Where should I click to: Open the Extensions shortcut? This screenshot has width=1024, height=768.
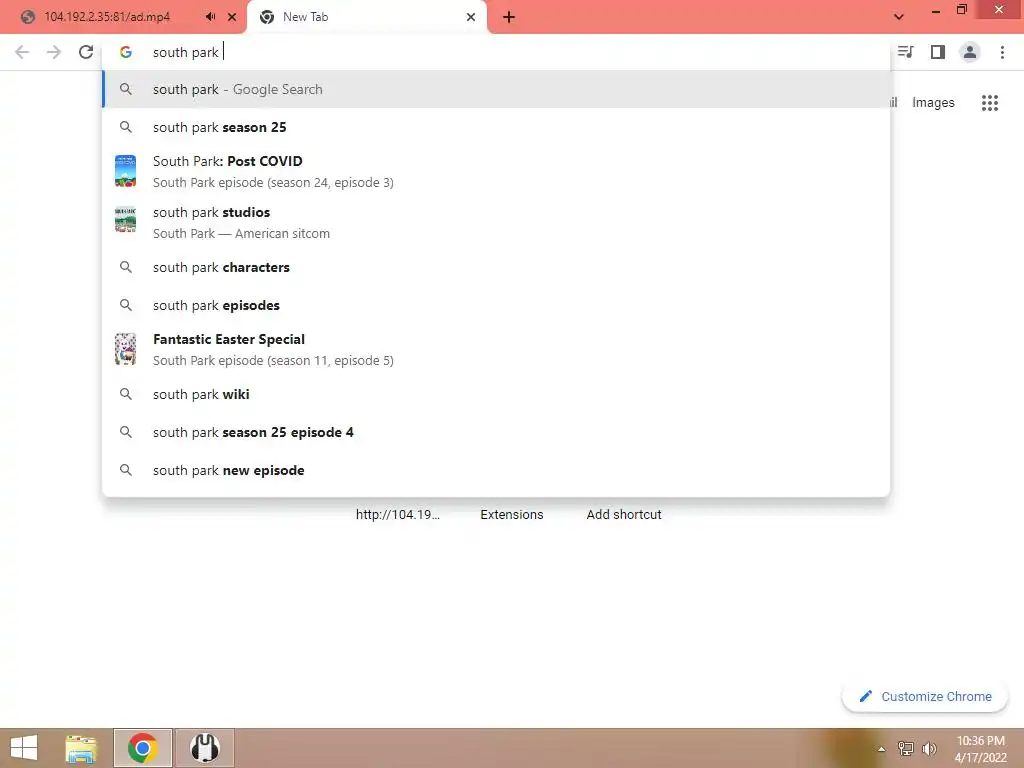pyautogui.click(x=511, y=515)
